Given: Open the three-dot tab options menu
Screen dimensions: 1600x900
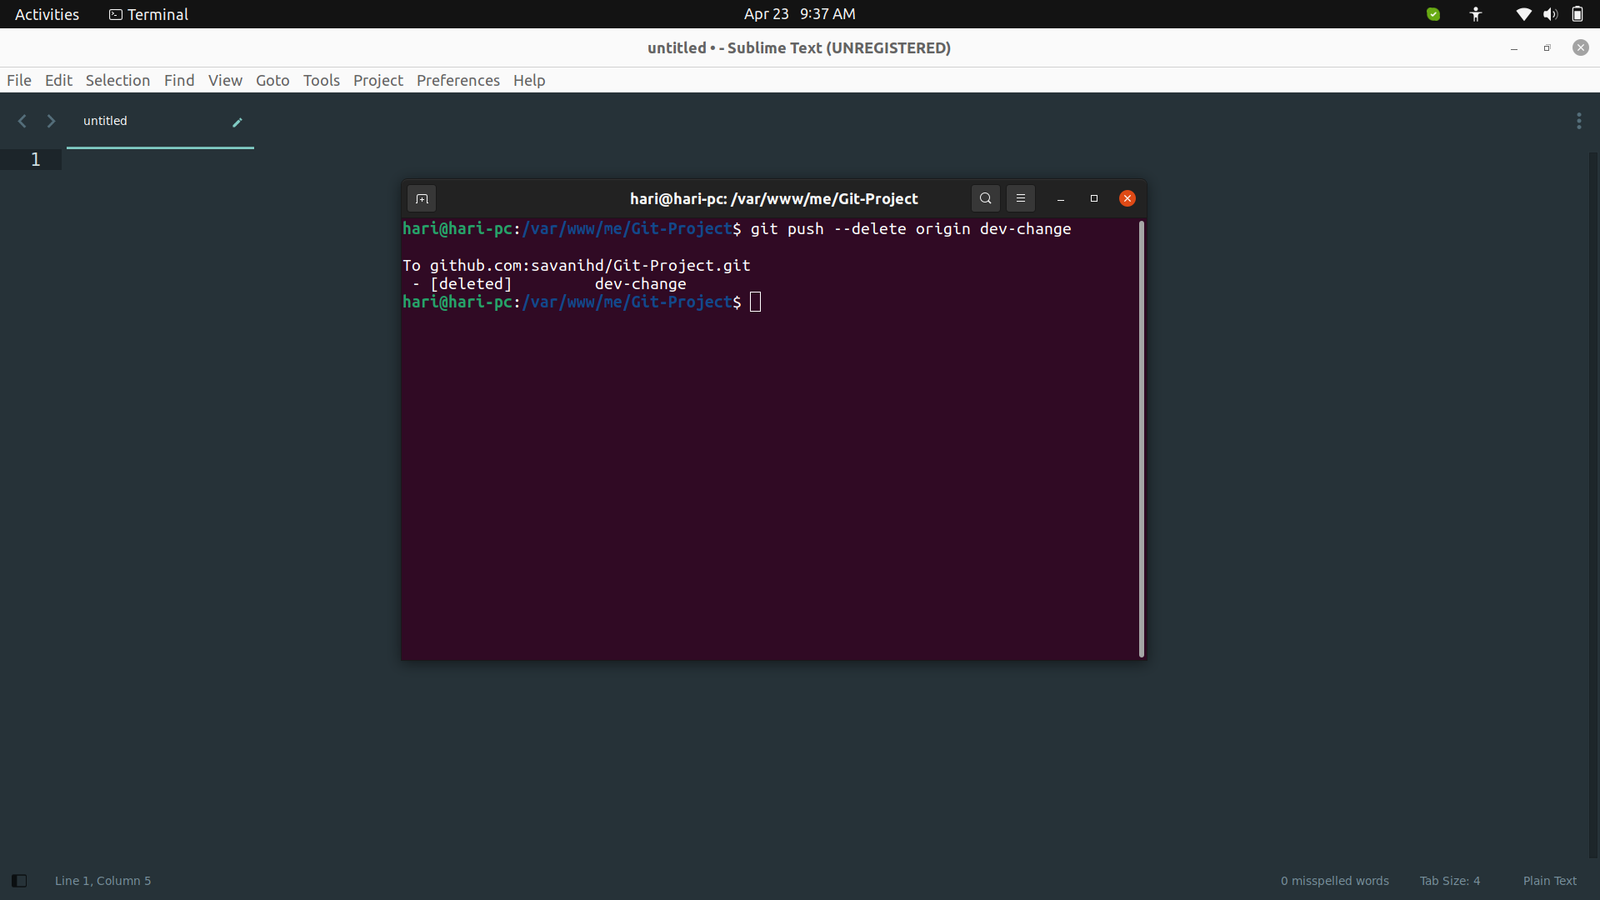Looking at the screenshot, I should click(x=1578, y=121).
